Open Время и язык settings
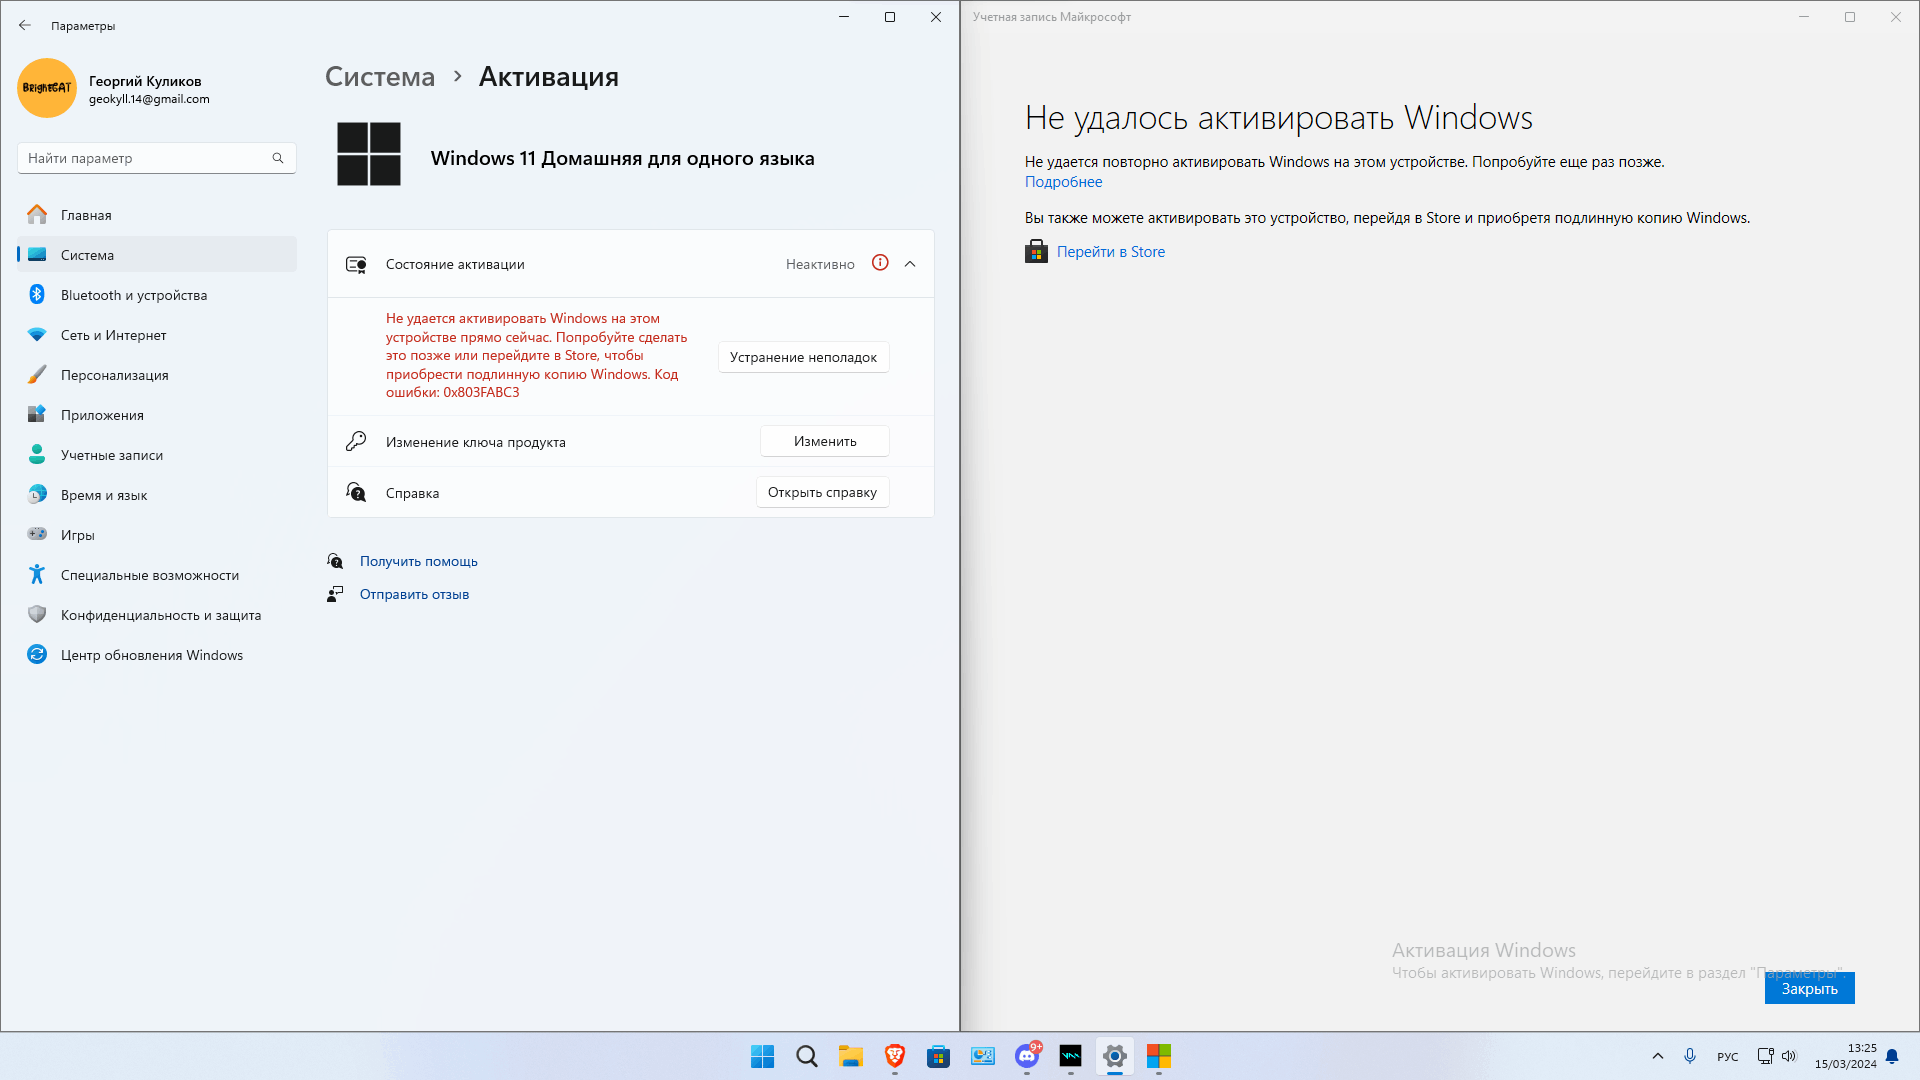The height and width of the screenshot is (1080, 1920). coord(157,494)
